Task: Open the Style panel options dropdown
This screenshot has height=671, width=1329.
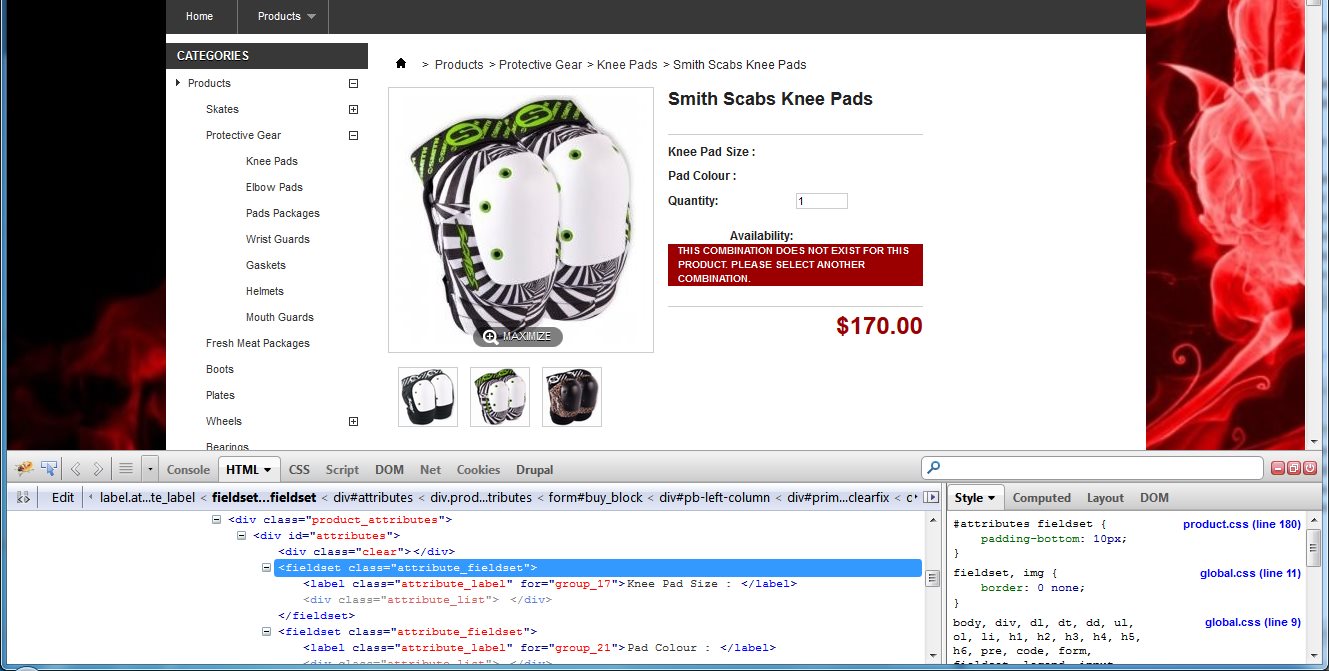Action: tap(991, 498)
